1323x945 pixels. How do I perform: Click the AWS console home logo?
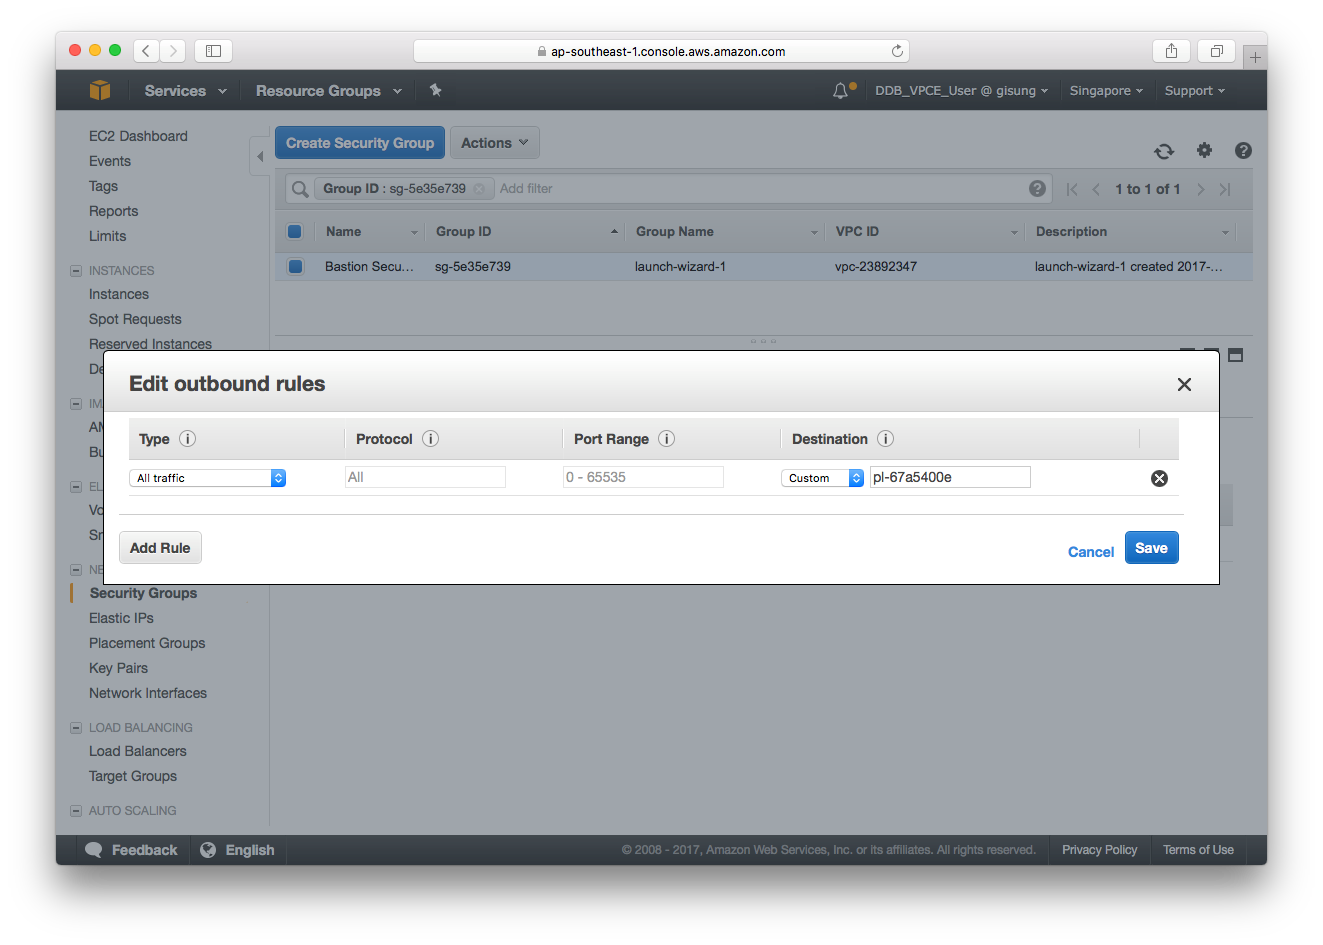coord(99,90)
